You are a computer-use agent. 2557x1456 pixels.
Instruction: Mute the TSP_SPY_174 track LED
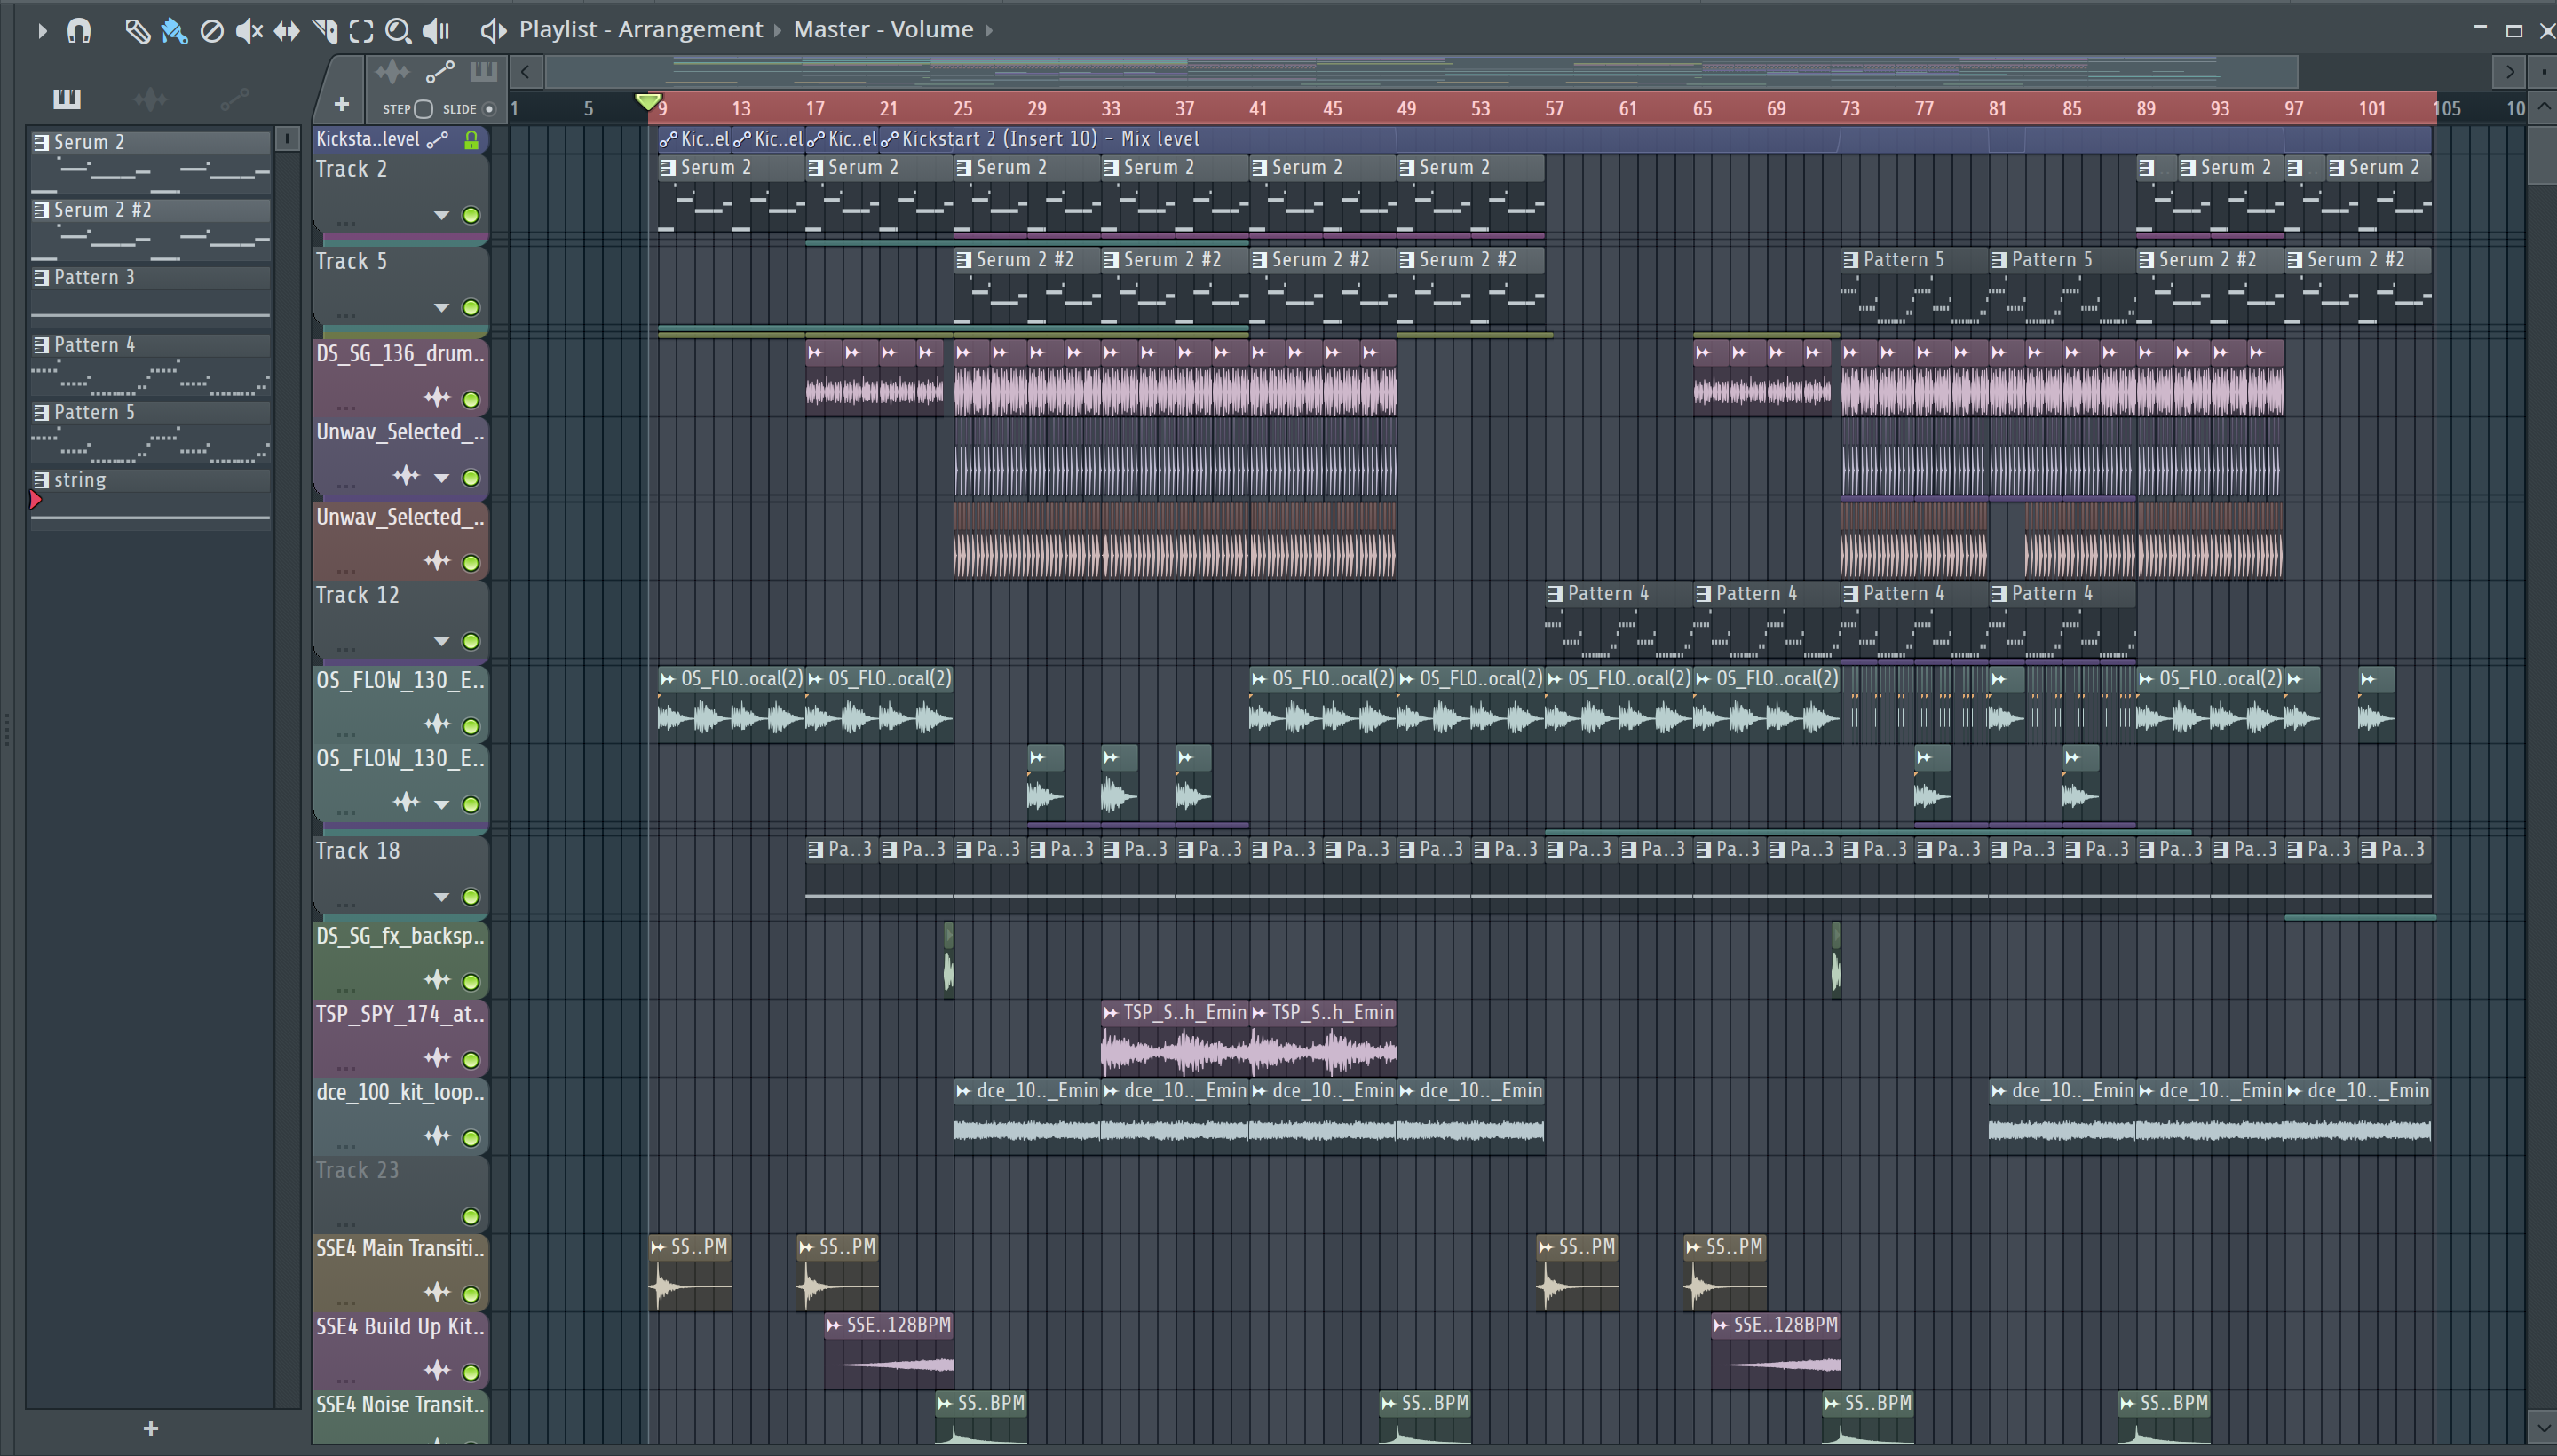click(x=471, y=1060)
